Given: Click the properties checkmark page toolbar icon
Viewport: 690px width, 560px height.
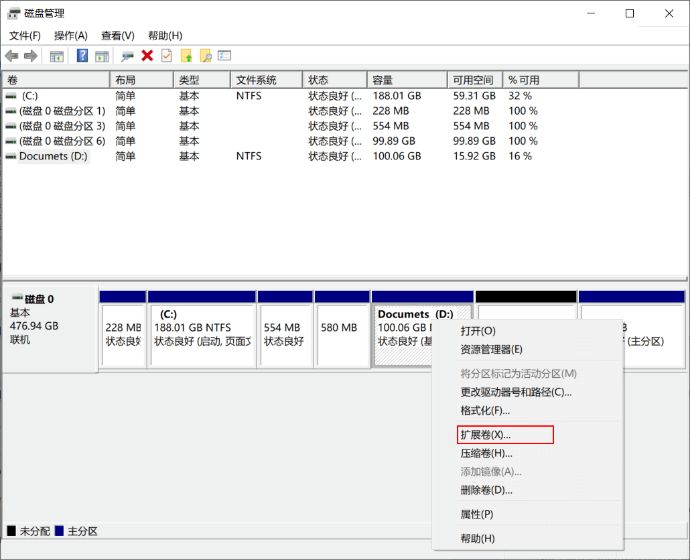Looking at the screenshot, I should tap(166, 56).
